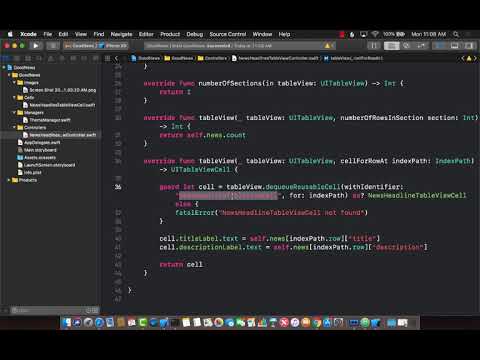Open the Wi-Fi status menu

(x=375, y=34)
